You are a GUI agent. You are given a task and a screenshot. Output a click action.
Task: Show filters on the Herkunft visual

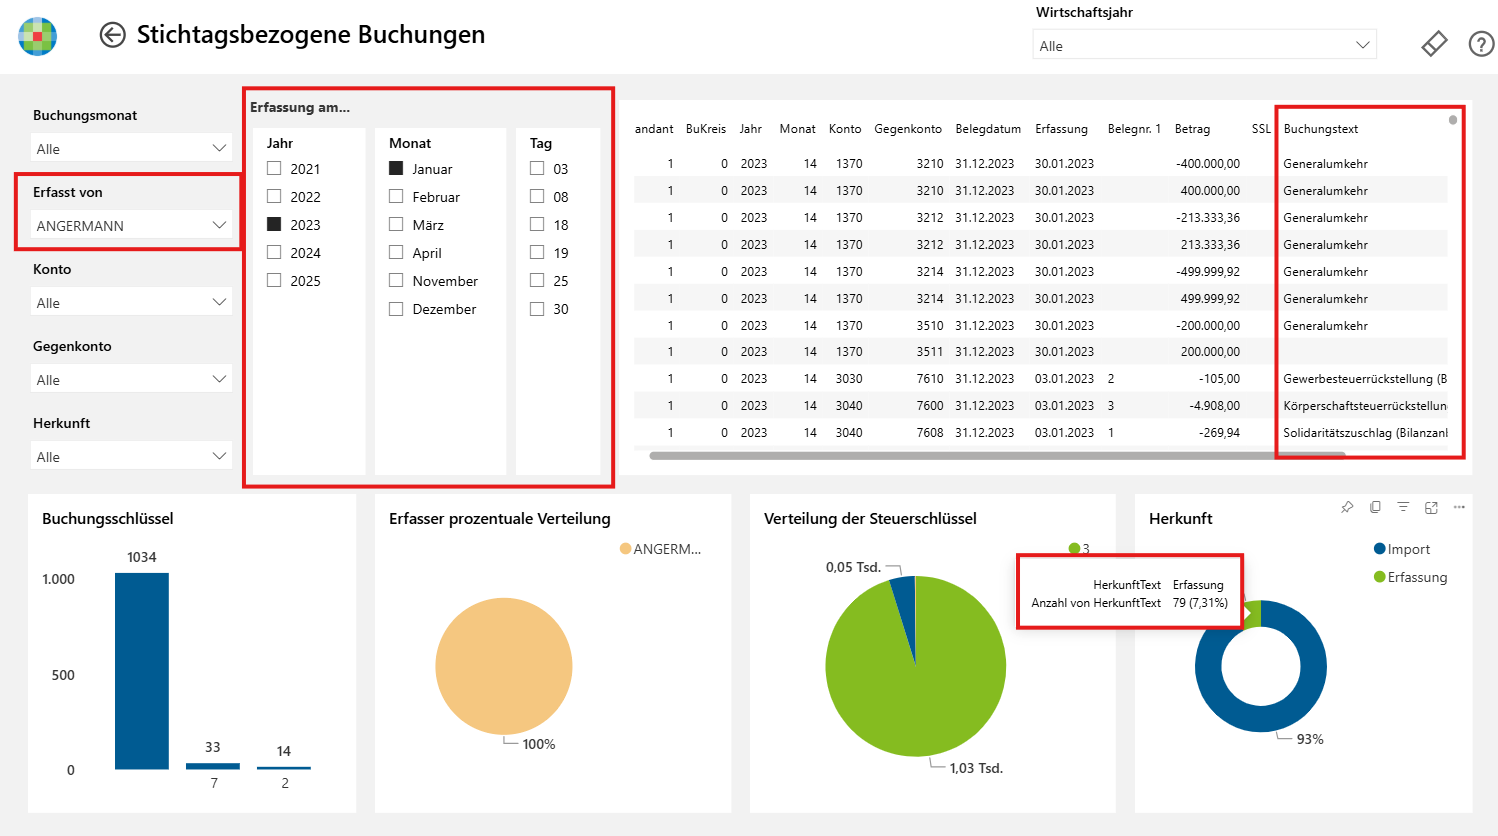(1403, 507)
